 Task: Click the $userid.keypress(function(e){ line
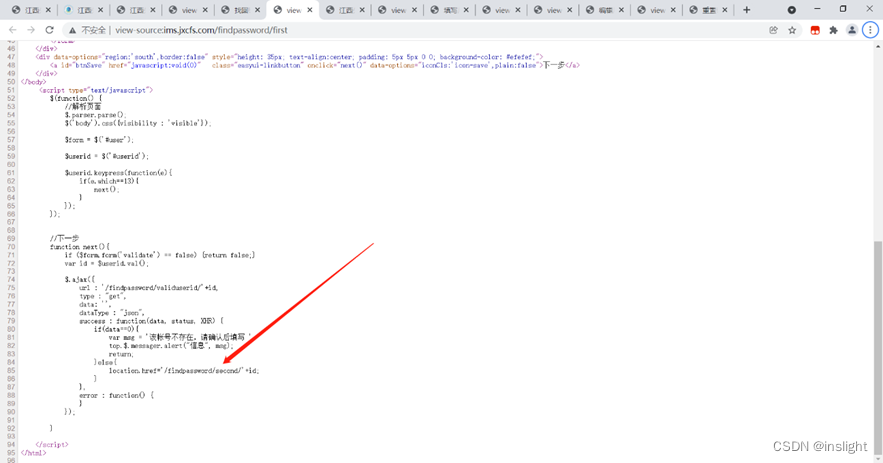point(118,173)
